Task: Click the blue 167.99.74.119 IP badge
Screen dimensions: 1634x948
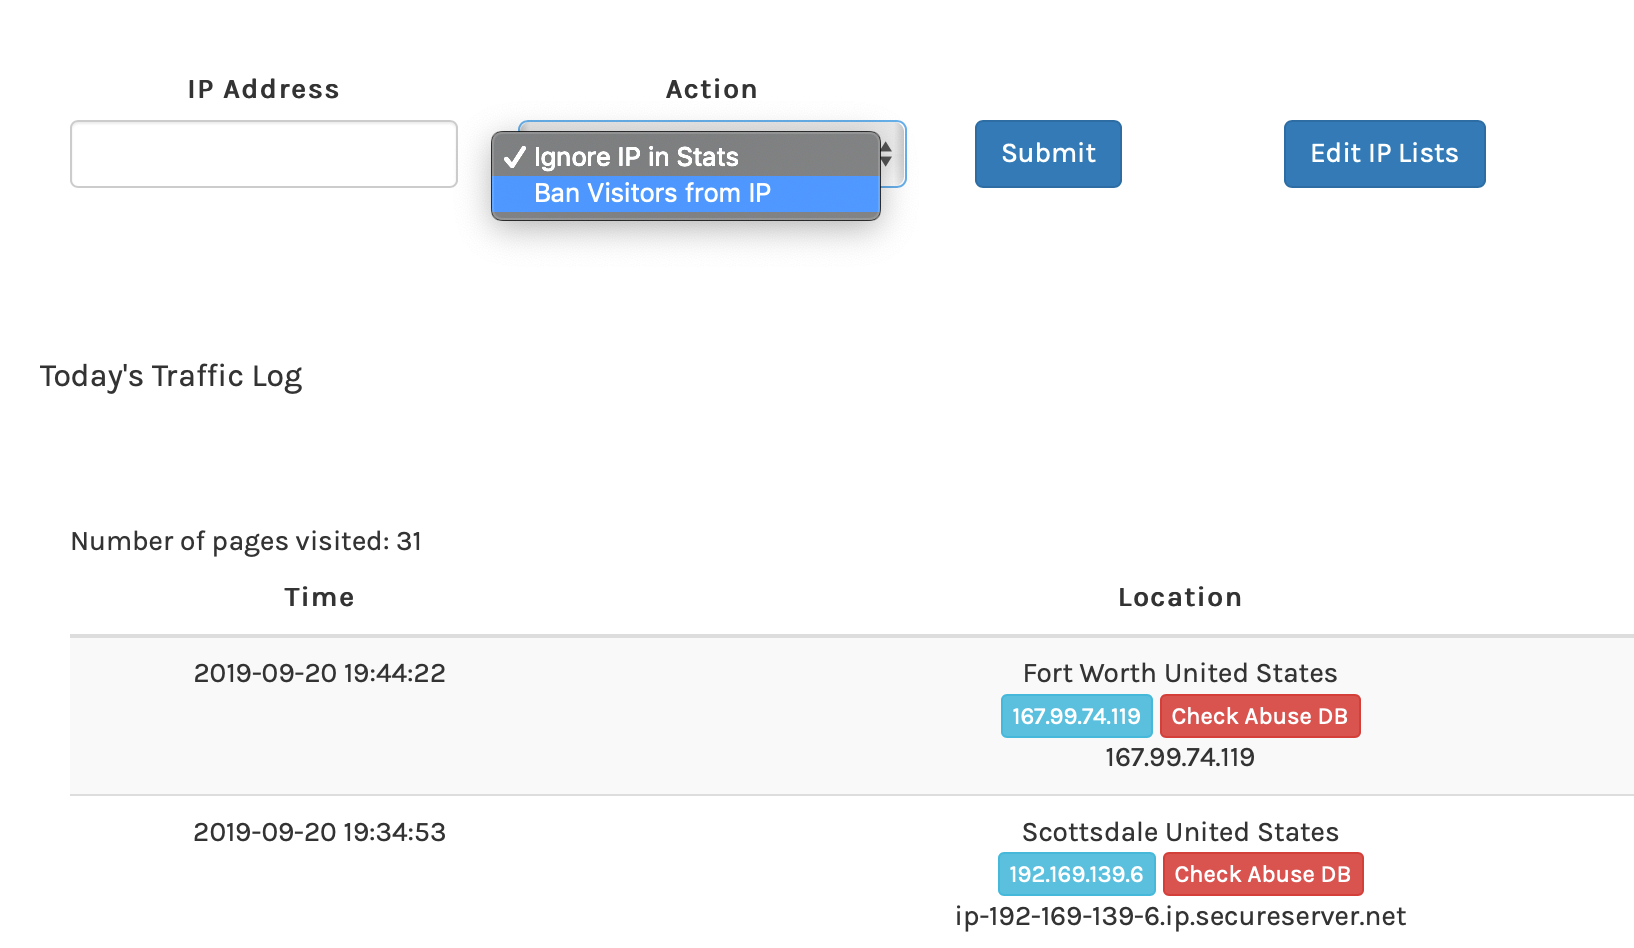Action: [x=1076, y=716]
